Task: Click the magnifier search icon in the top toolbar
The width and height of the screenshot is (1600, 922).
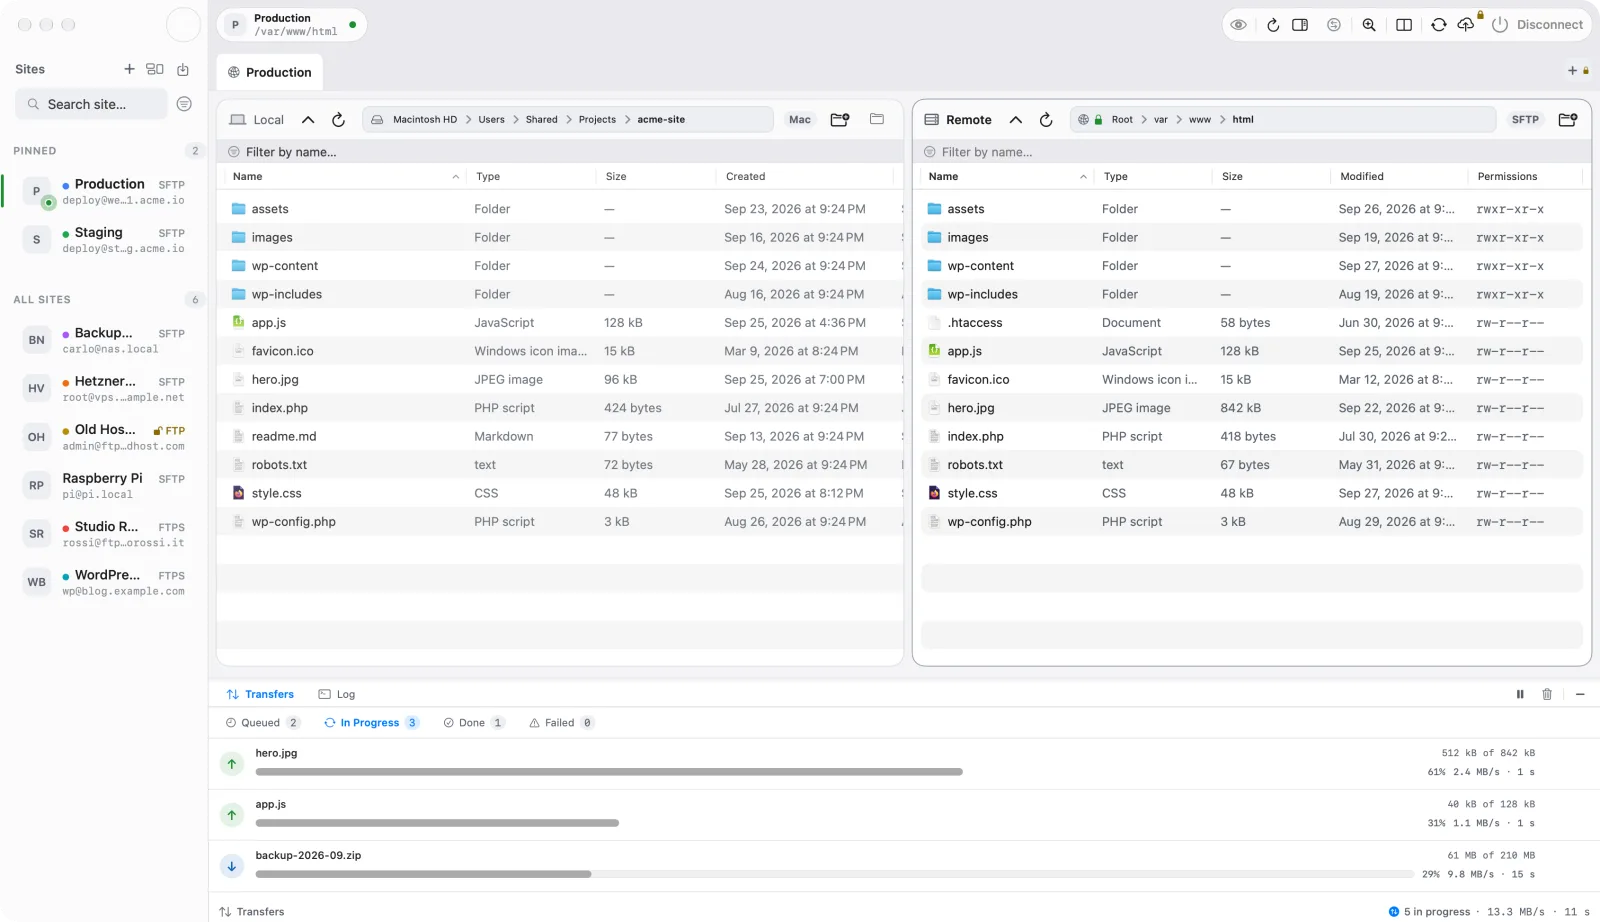Action: [1369, 25]
